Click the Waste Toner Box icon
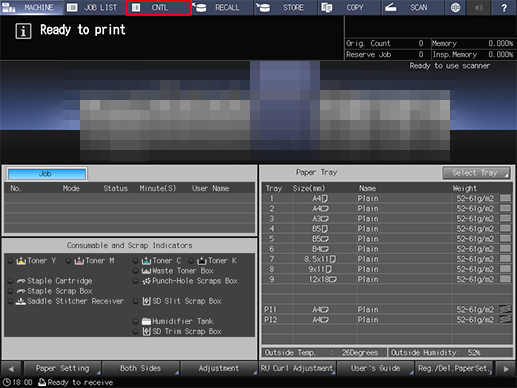 (x=146, y=271)
